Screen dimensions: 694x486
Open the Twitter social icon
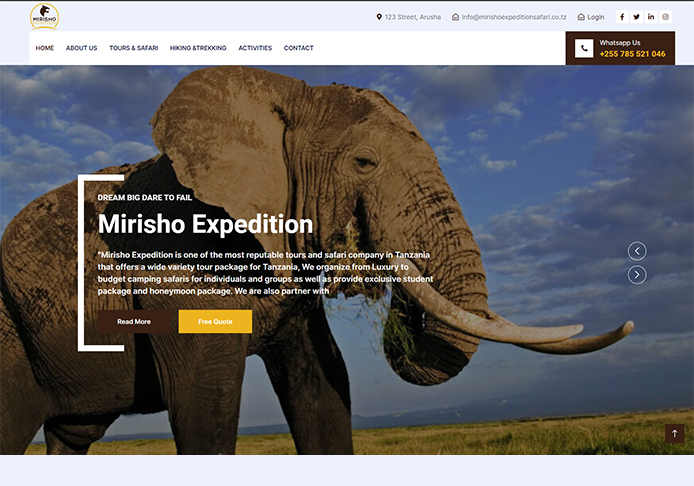(x=636, y=17)
